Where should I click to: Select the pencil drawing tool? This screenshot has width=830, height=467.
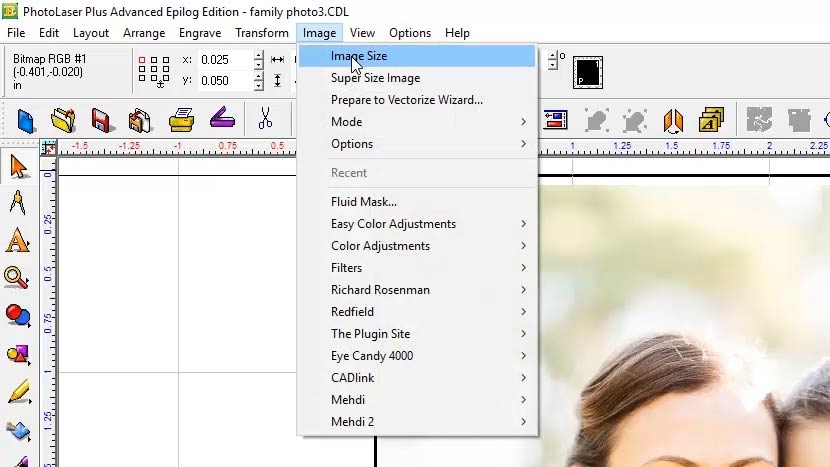click(x=17, y=392)
